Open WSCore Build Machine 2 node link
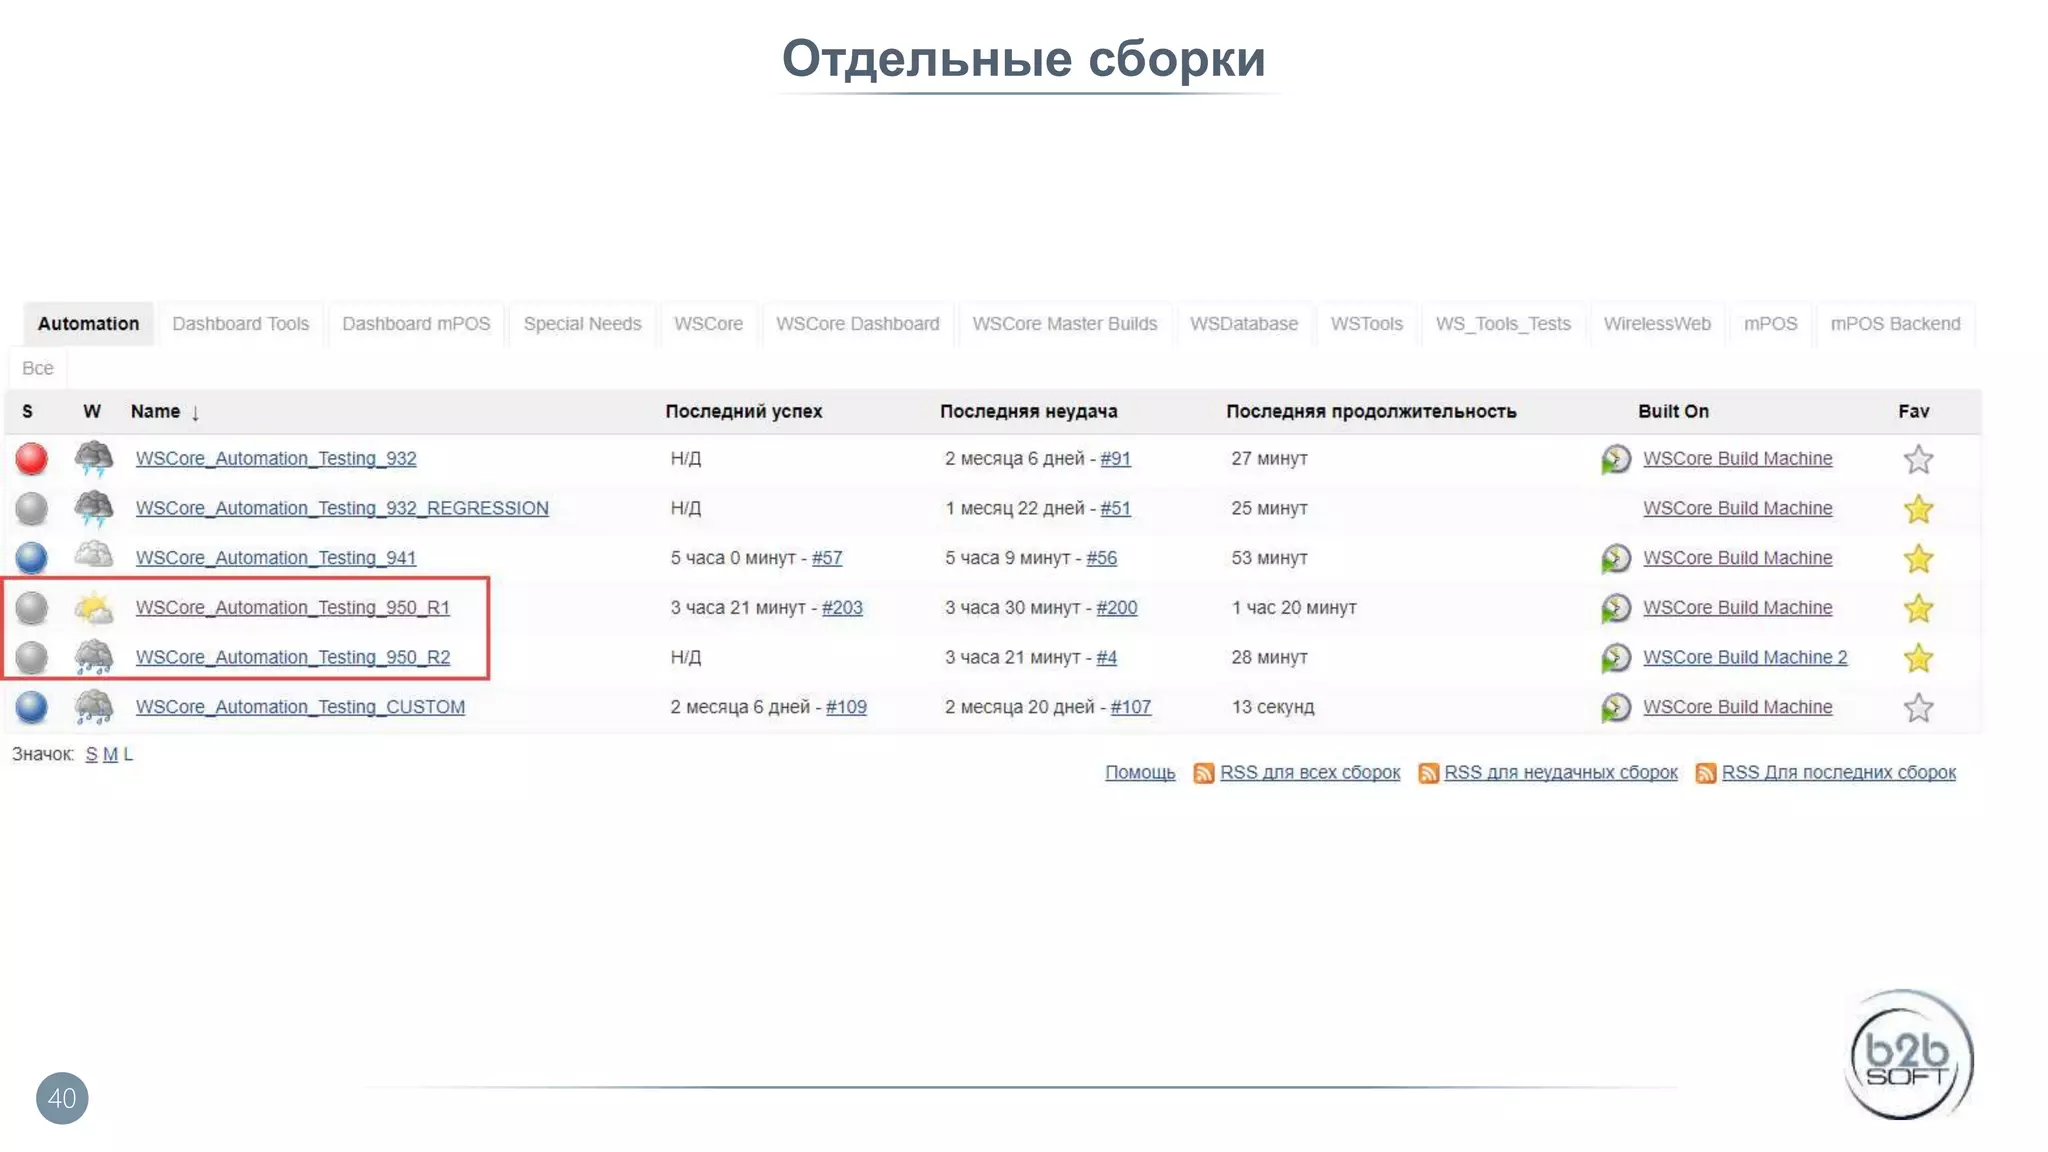The image size is (2048, 1152). (x=1744, y=658)
